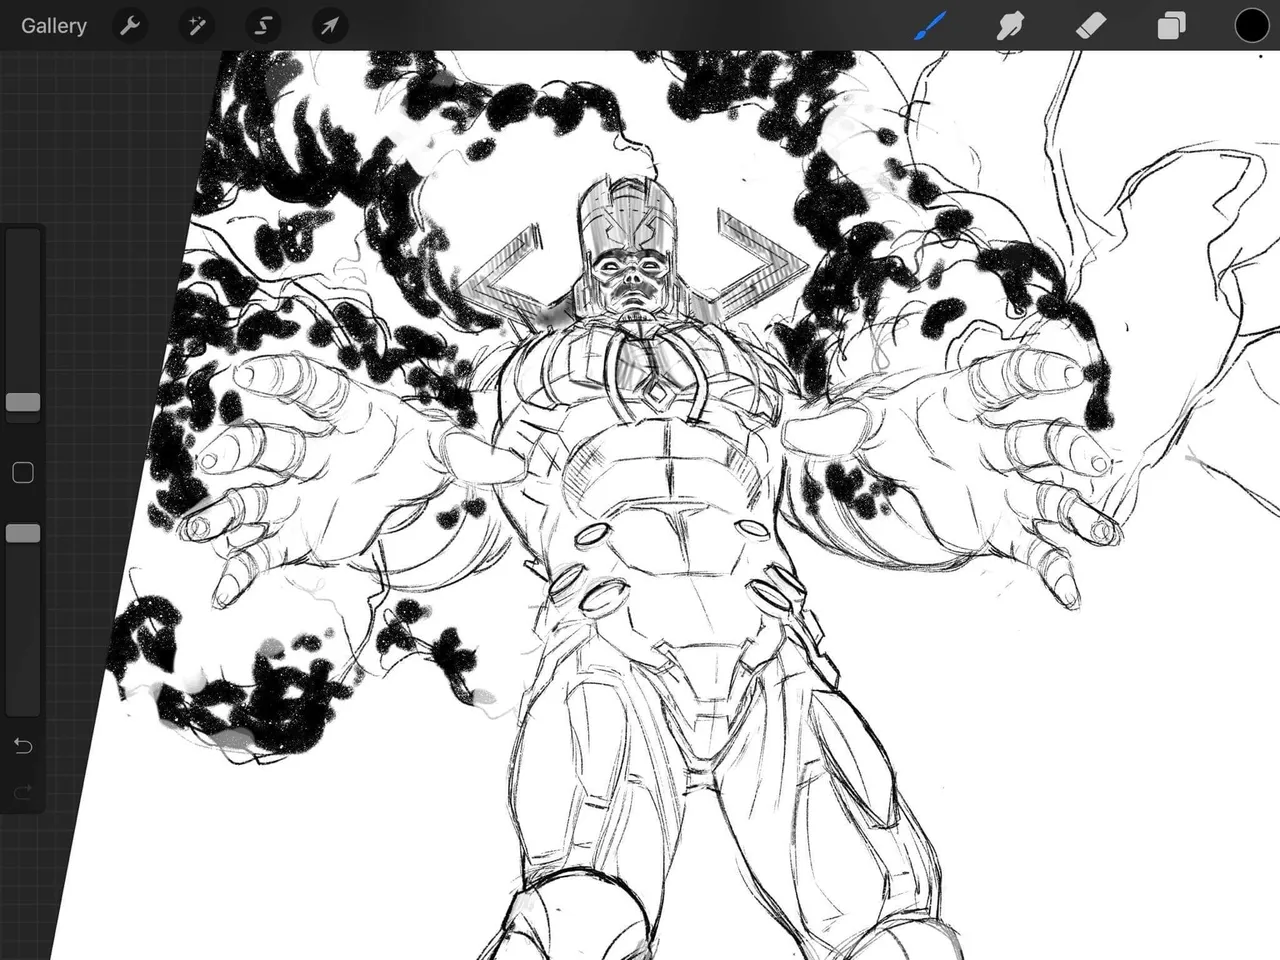Viewport: 1280px width, 960px height.
Task: Undo the last stroke
Action: click(x=23, y=746)
